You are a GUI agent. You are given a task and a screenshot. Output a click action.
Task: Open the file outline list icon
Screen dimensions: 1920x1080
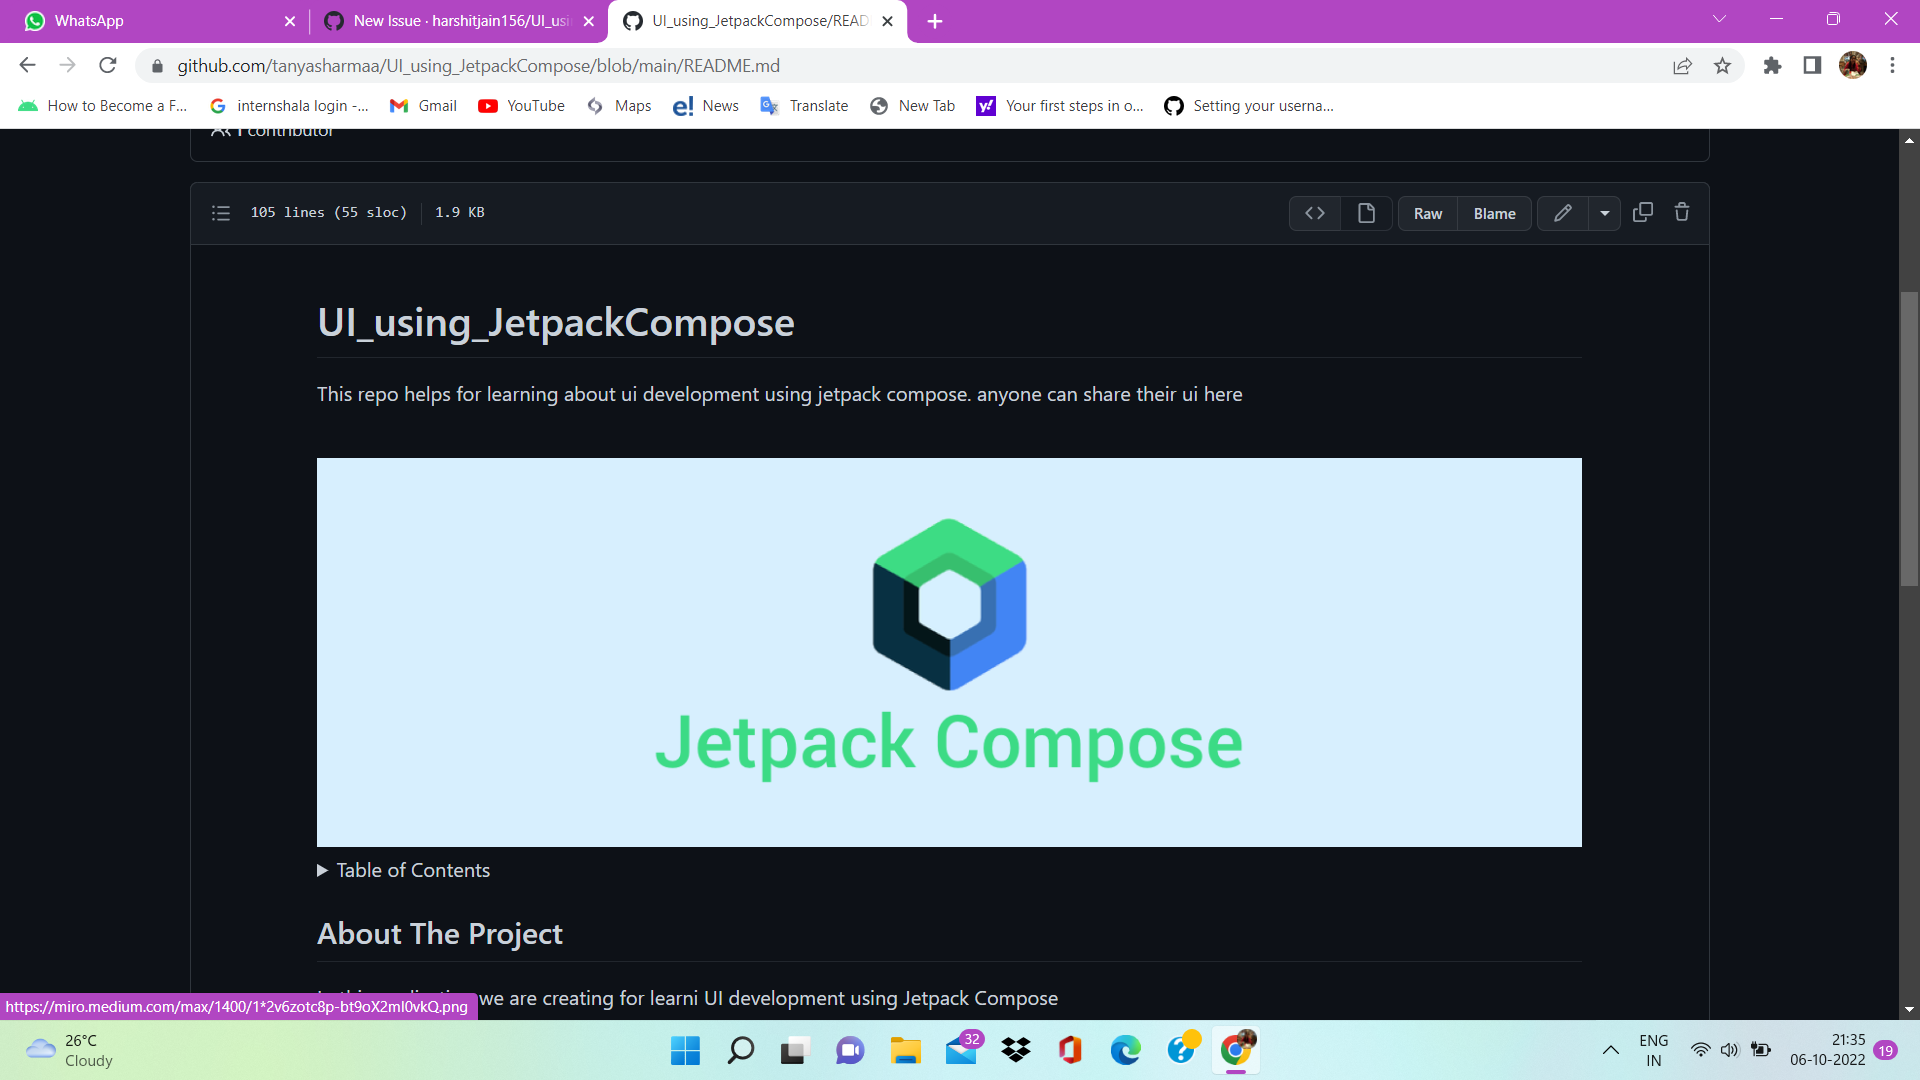click(x=221, y=213)
